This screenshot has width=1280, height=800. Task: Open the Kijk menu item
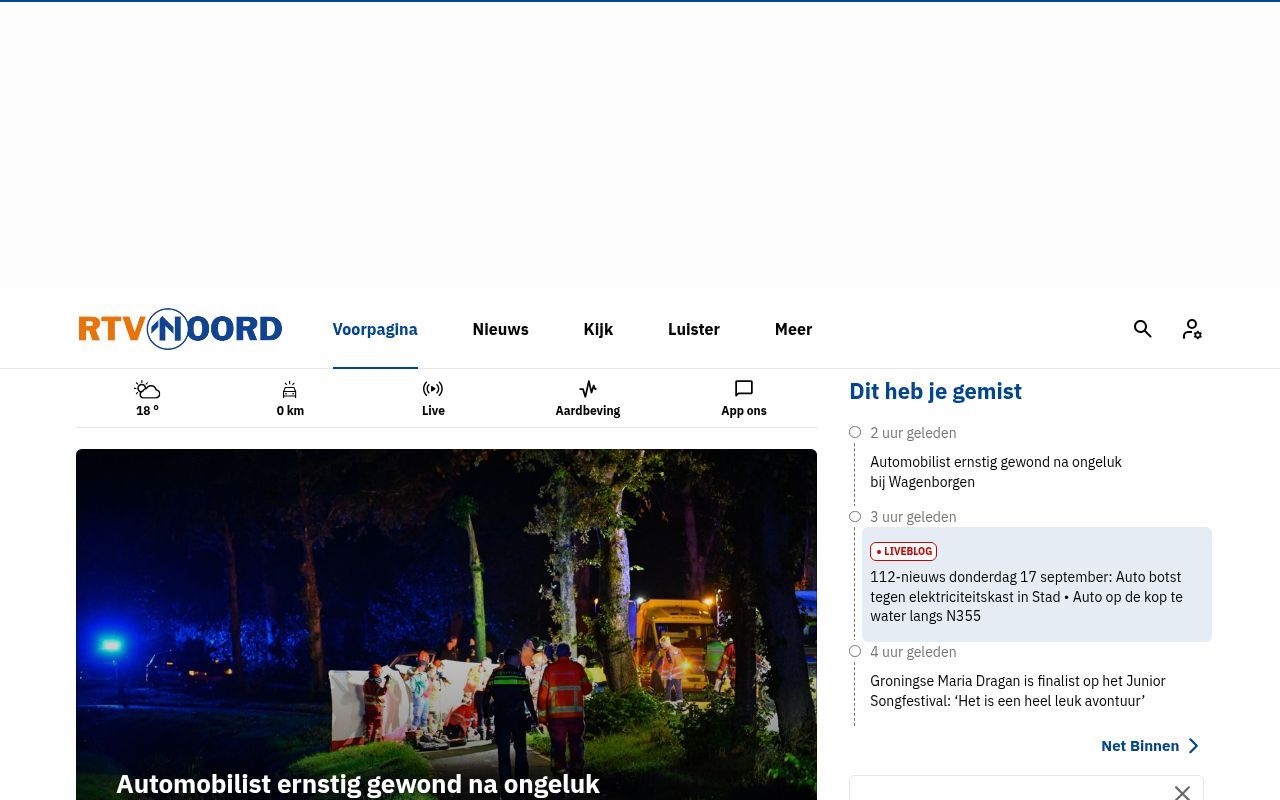click(598, 329)
